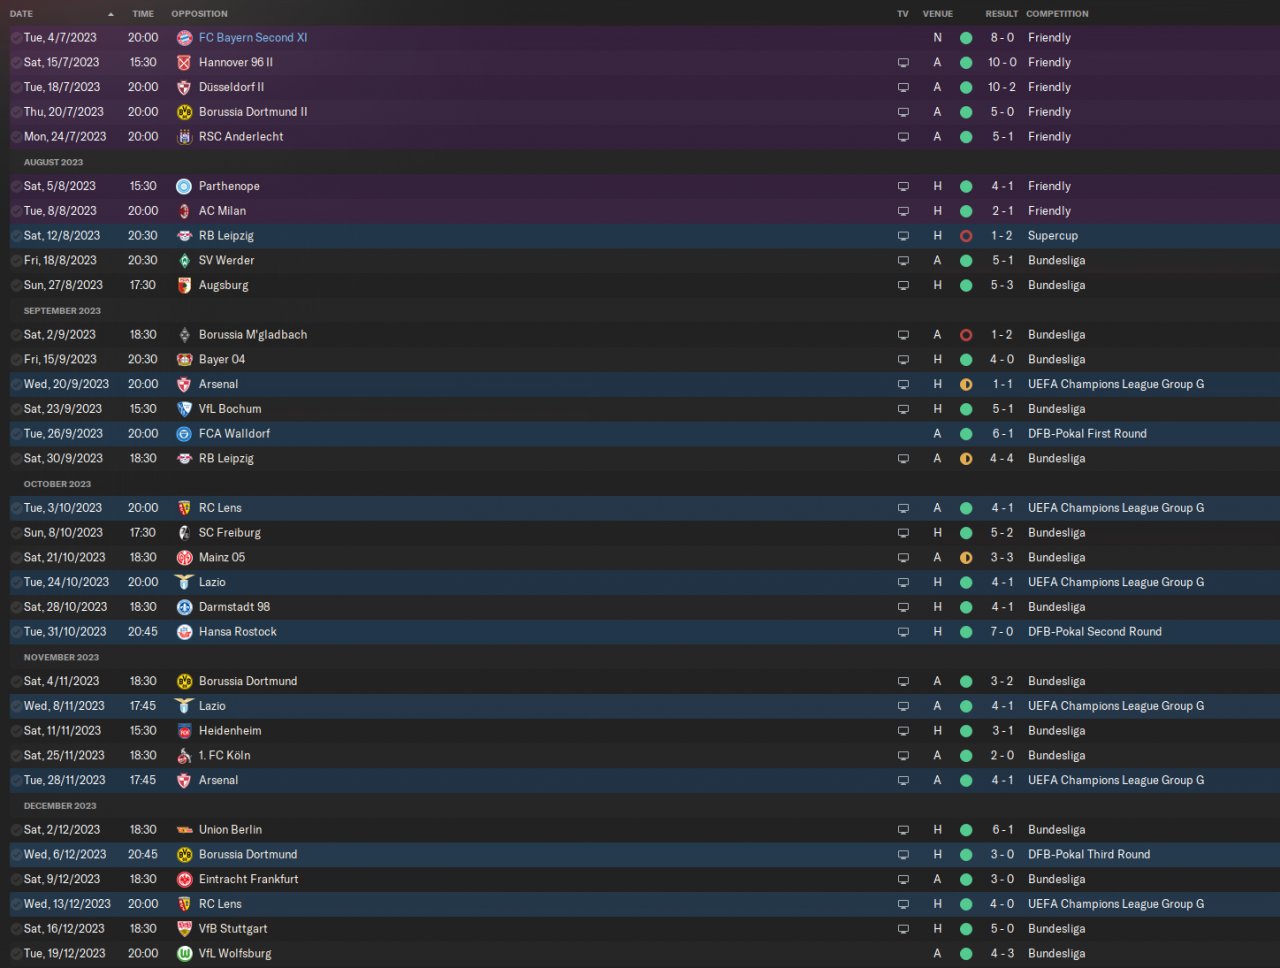Image resolution: width=1280 pixels, height=968 pixels.
Task: Click the TV icon on the Hannover 96 II row
Action: click(x=903, y=63)
